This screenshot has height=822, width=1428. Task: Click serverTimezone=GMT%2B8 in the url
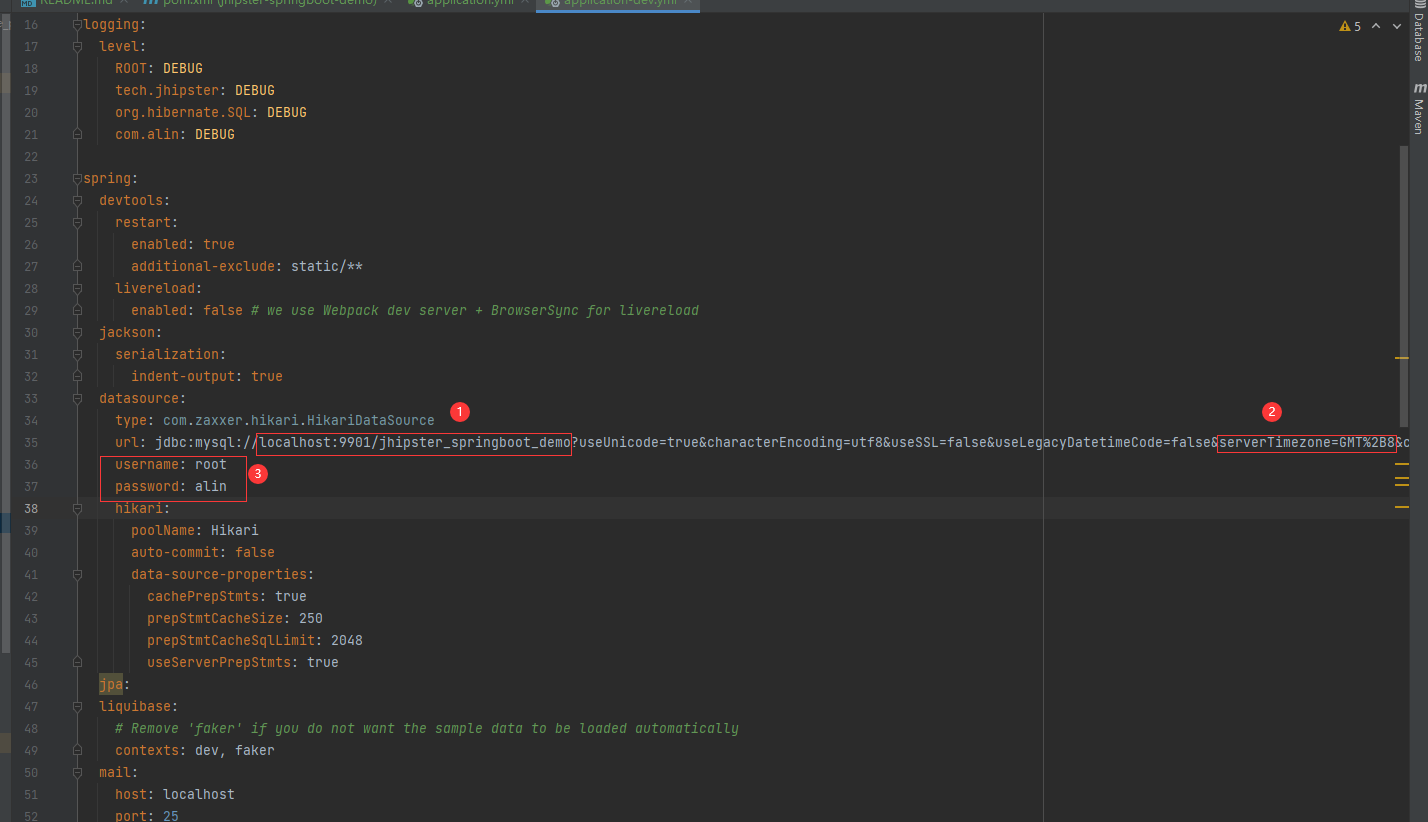point(1306,442)
